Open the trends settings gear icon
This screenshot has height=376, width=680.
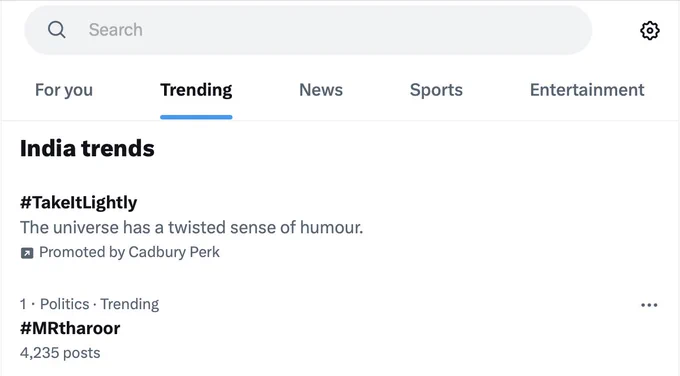pos(650,30)
